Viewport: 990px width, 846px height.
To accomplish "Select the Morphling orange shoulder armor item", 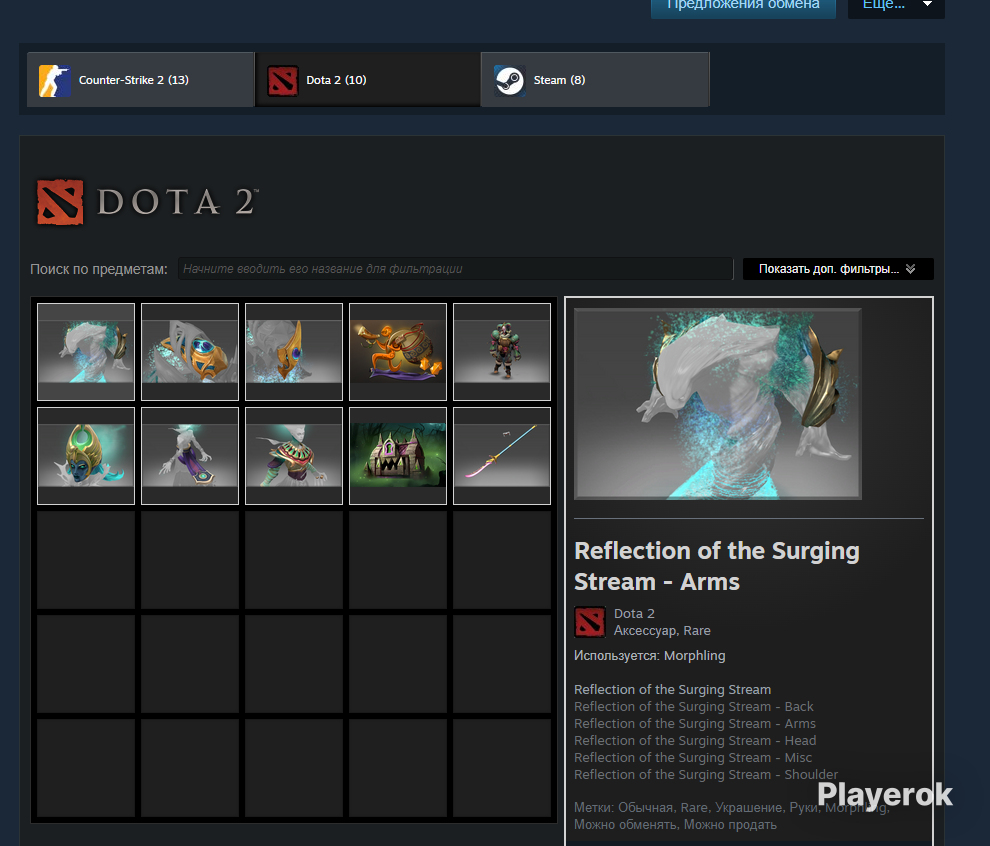I will (190, 352).
